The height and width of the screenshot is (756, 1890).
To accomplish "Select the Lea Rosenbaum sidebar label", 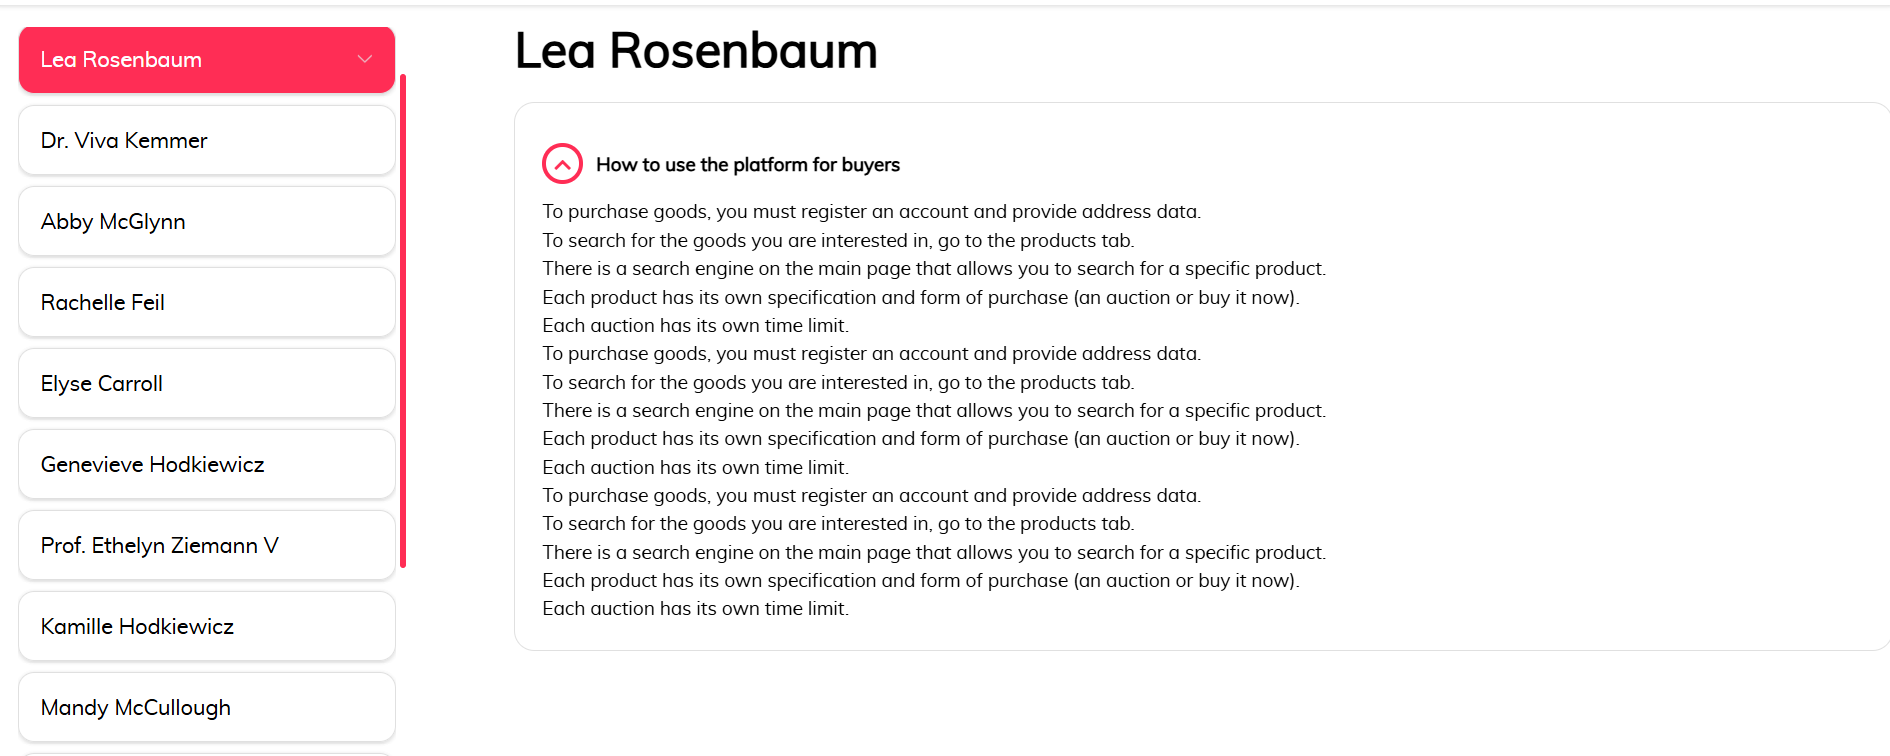I will pos(121,60).
